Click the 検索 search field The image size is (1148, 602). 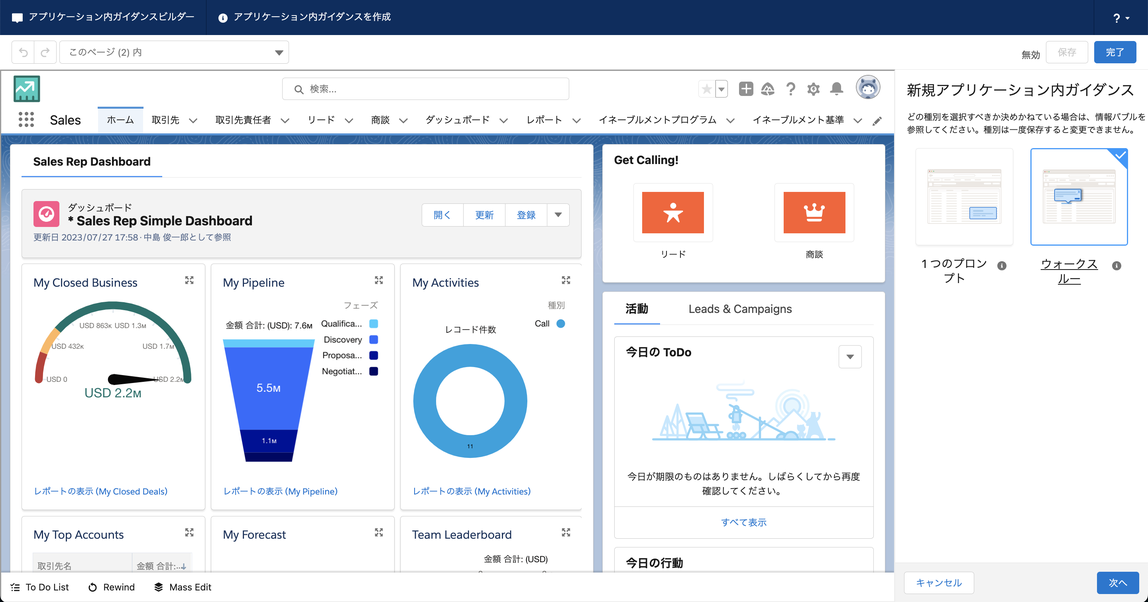[425, 89]
